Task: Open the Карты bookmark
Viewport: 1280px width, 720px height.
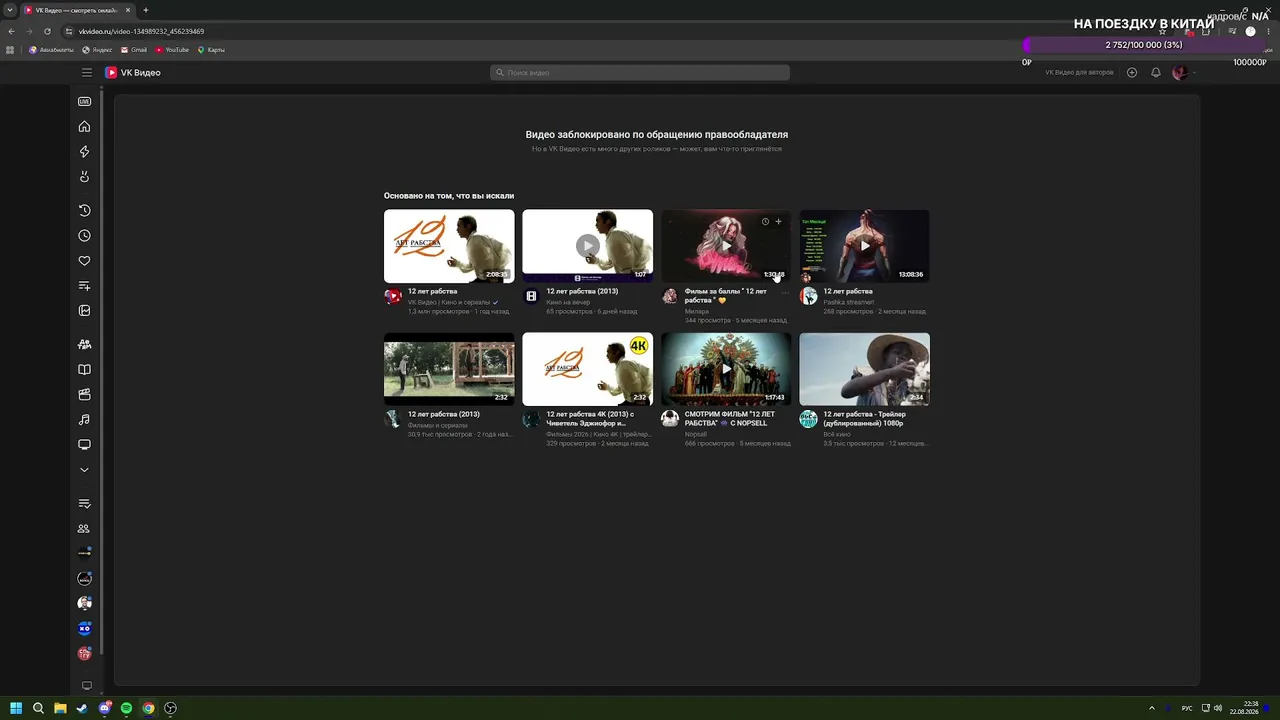Action: coord(211,50)
